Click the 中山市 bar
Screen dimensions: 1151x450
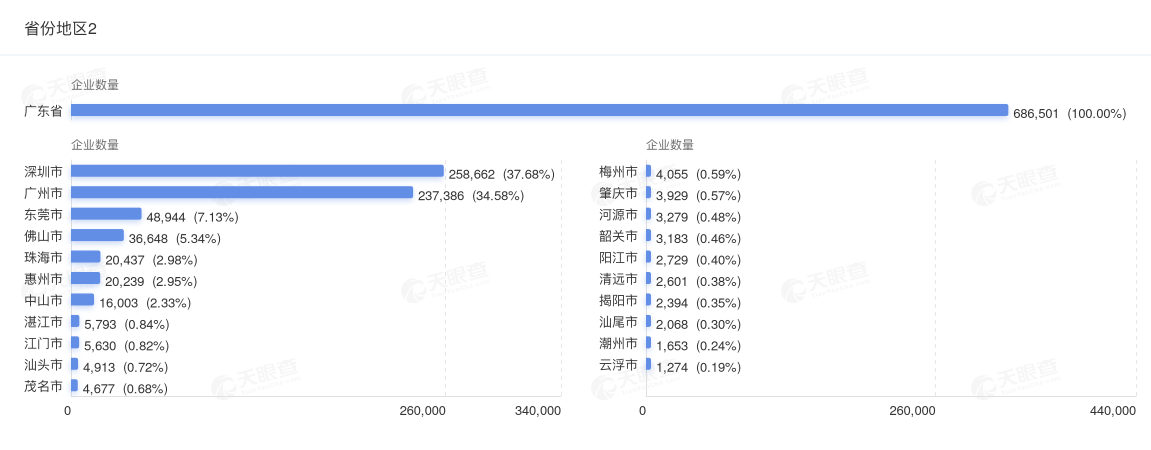click(x=82, y=300)
